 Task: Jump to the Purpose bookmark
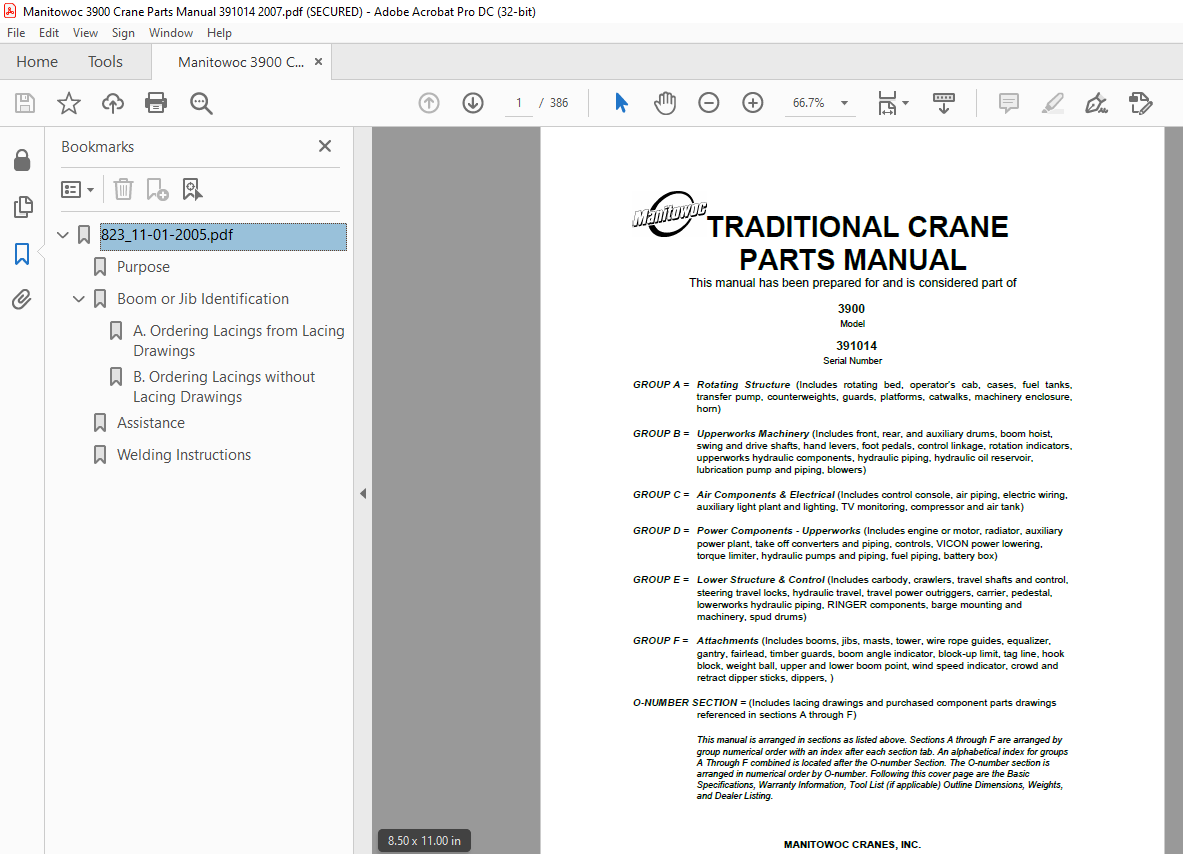point(143,266)
